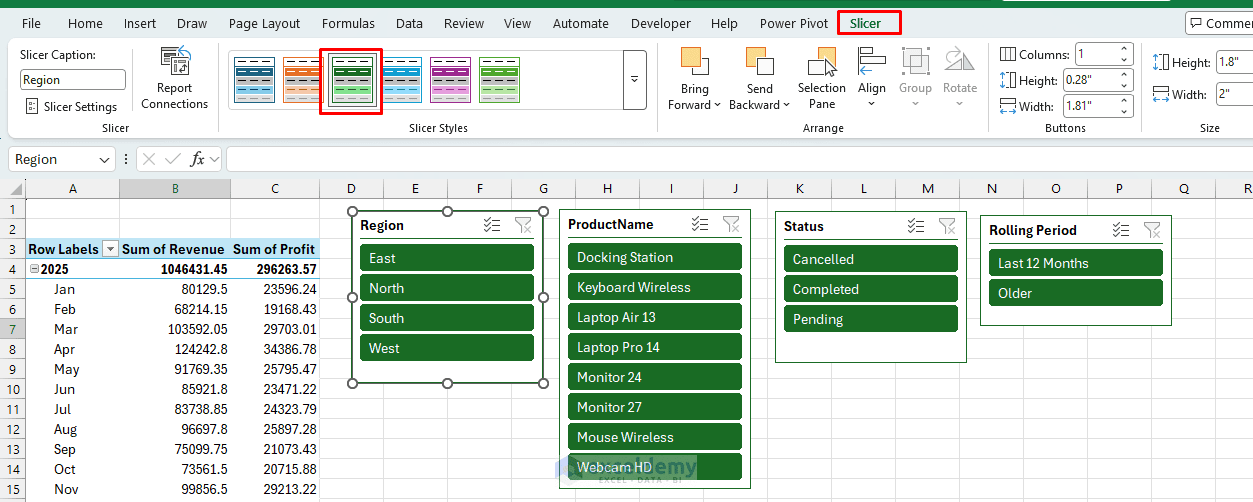Open Row Labels filter dropdown
This screenshot has height=502, width=1253.
coord(111,249)
